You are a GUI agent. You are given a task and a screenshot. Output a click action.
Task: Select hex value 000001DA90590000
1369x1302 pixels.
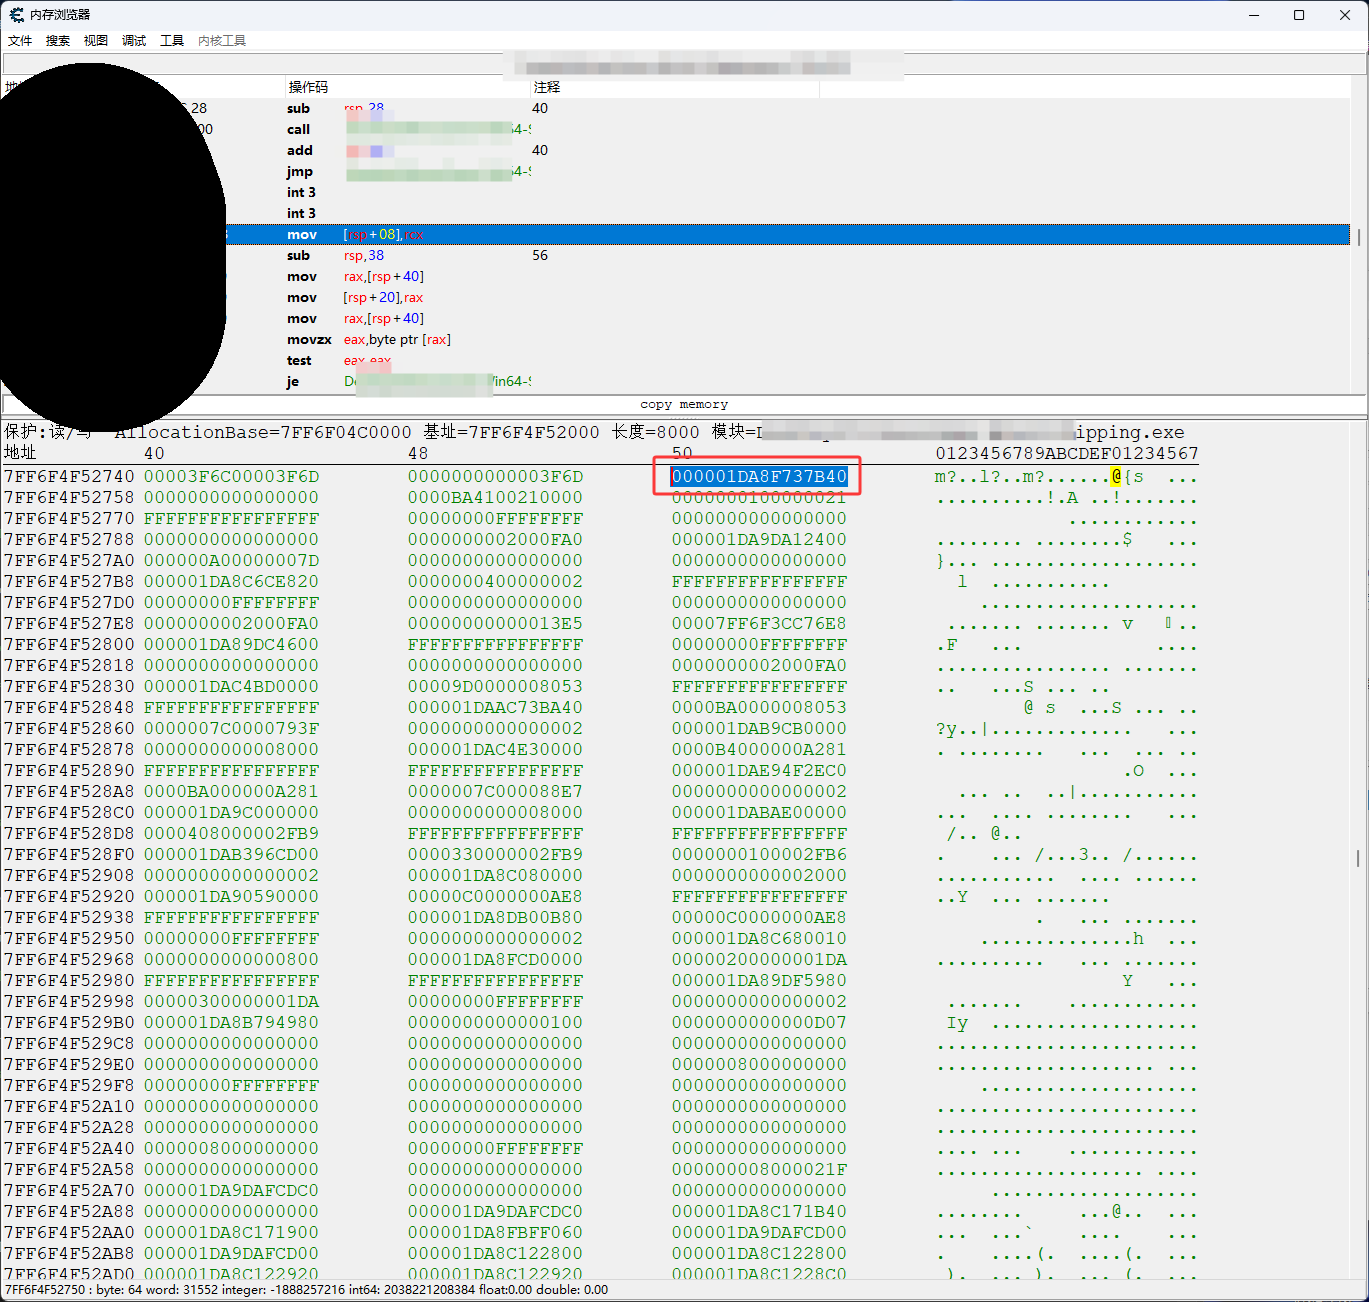pyautogui.click(x=232, y=897)
